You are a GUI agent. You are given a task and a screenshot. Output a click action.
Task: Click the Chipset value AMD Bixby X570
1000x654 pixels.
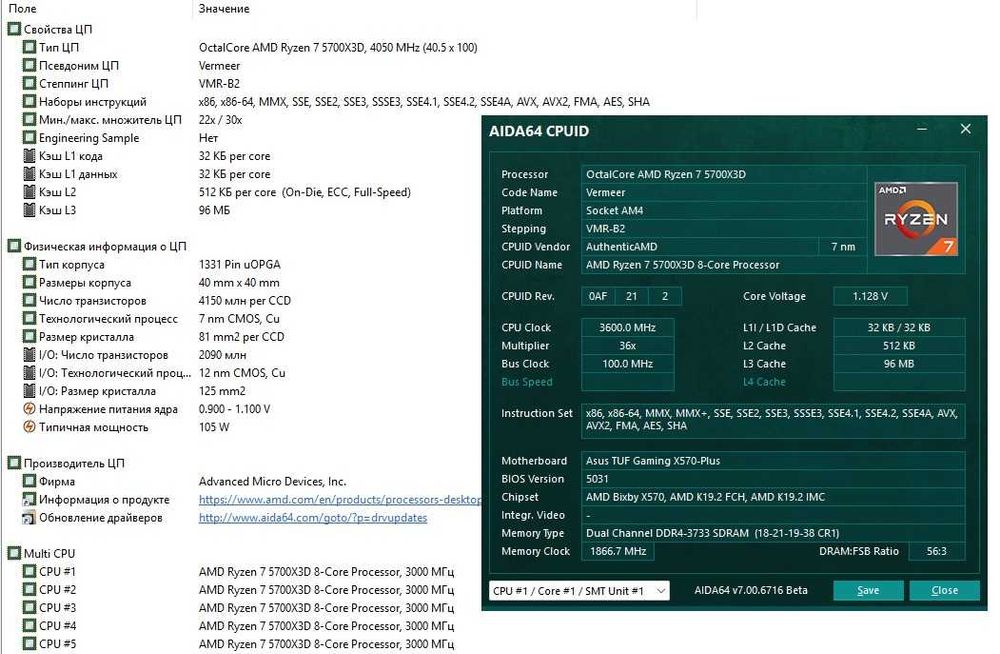point(772,497)
